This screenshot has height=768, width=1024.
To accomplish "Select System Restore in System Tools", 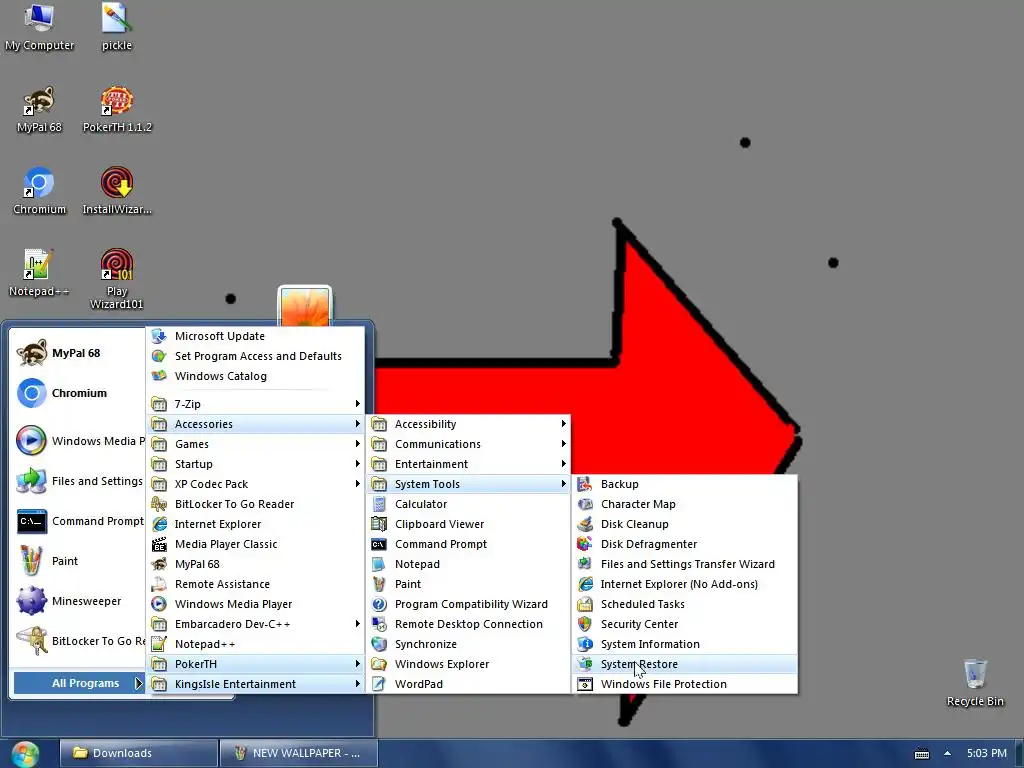I will (x=684, y=664).
